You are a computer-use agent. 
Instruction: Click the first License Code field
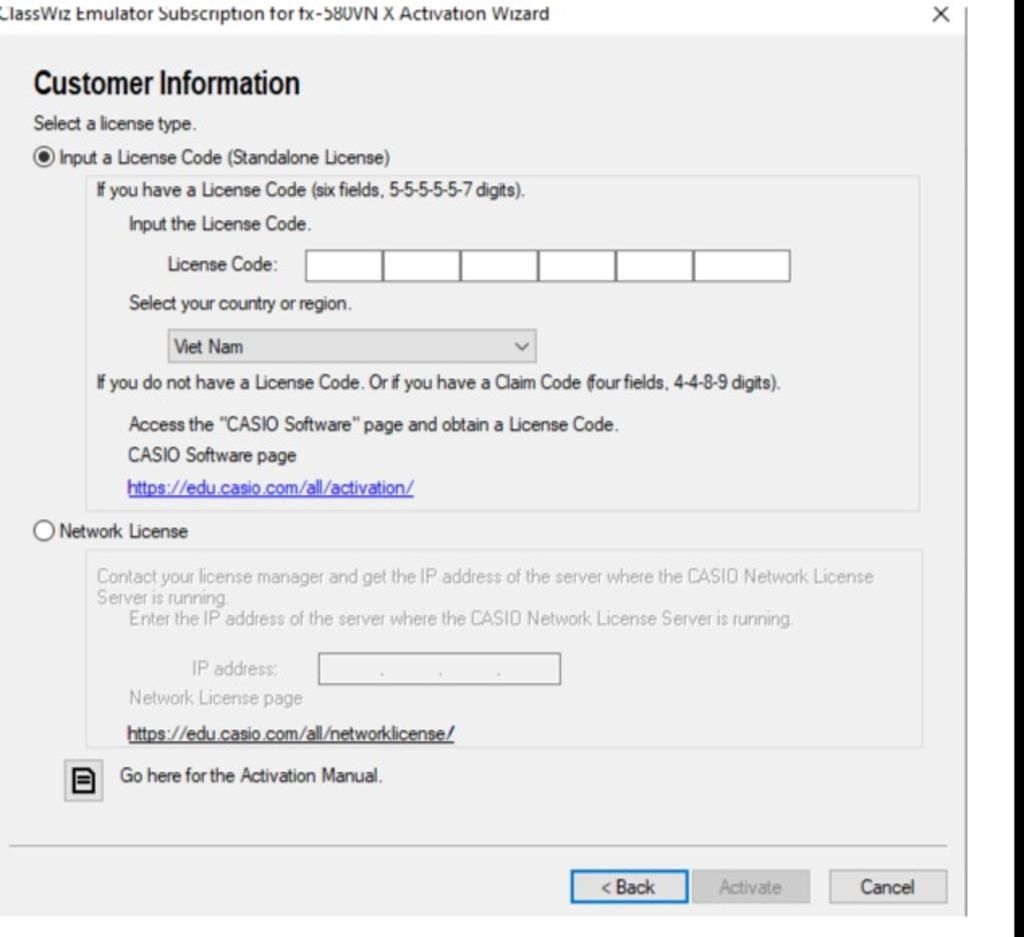click(344, 266)
